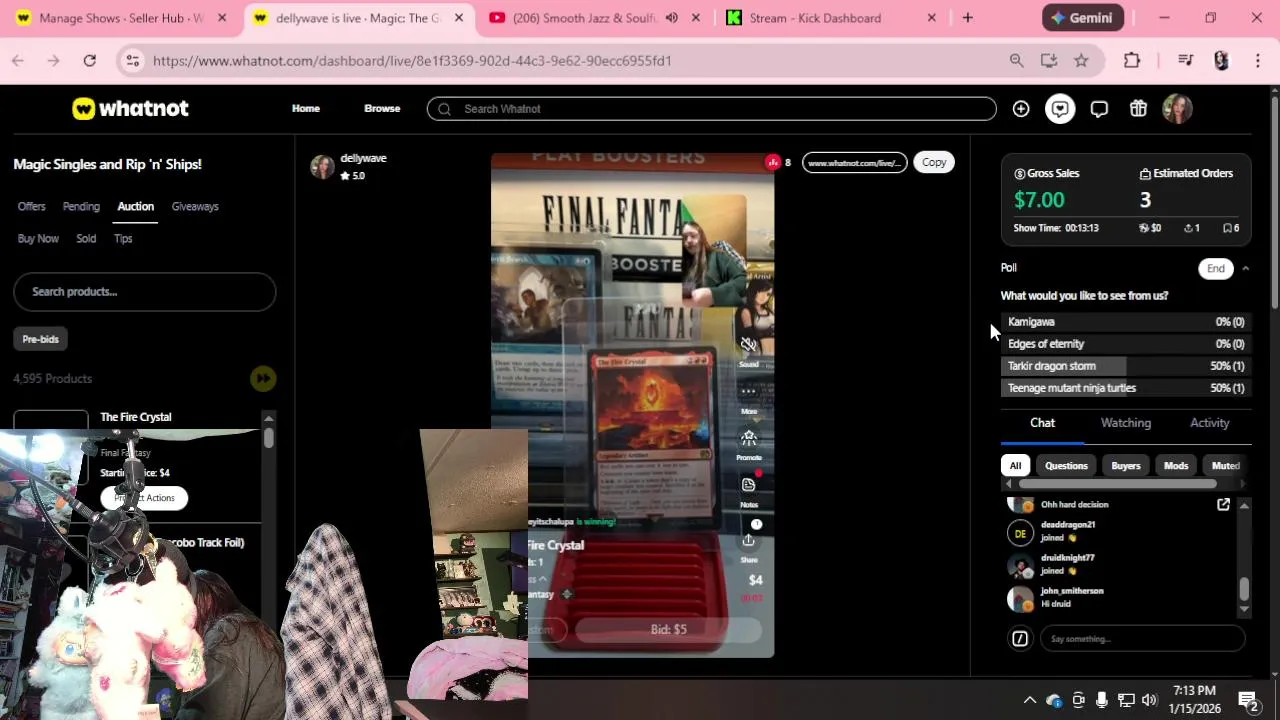Click the whatnot.com/live URL pill
The height and width of the screenshot is (720, 1280).
(x=854, y=162)
